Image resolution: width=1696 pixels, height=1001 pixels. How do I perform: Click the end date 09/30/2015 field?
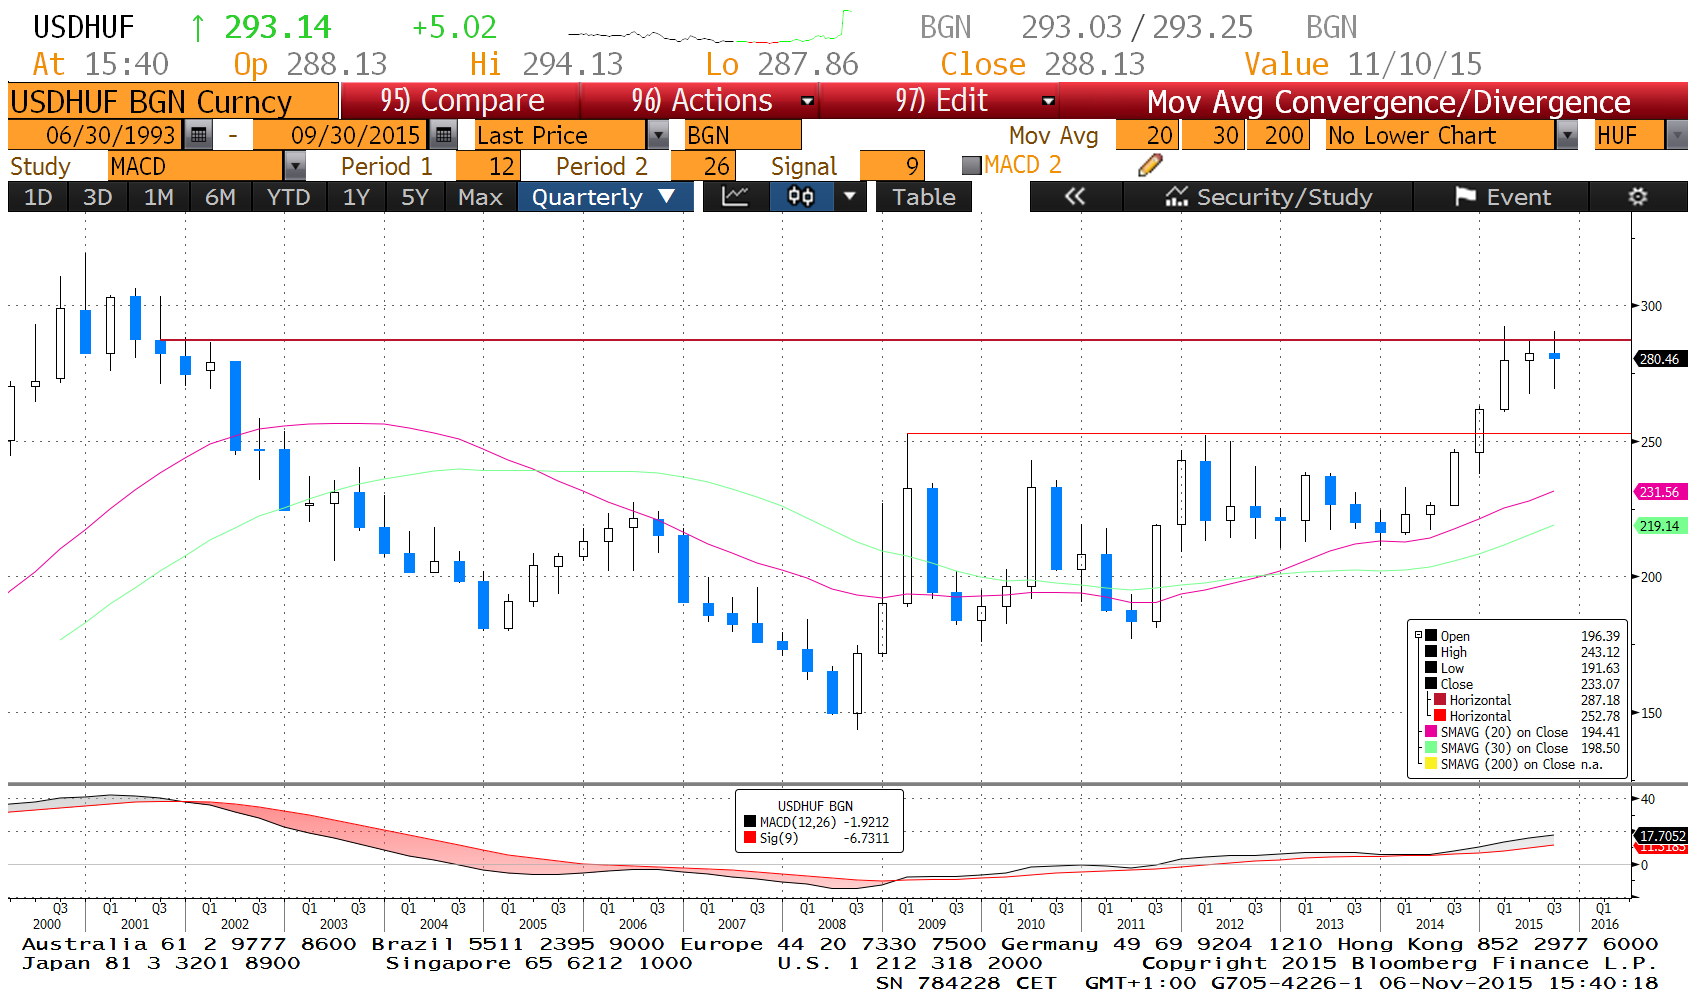pyautogui.click(x=341, y=135)
